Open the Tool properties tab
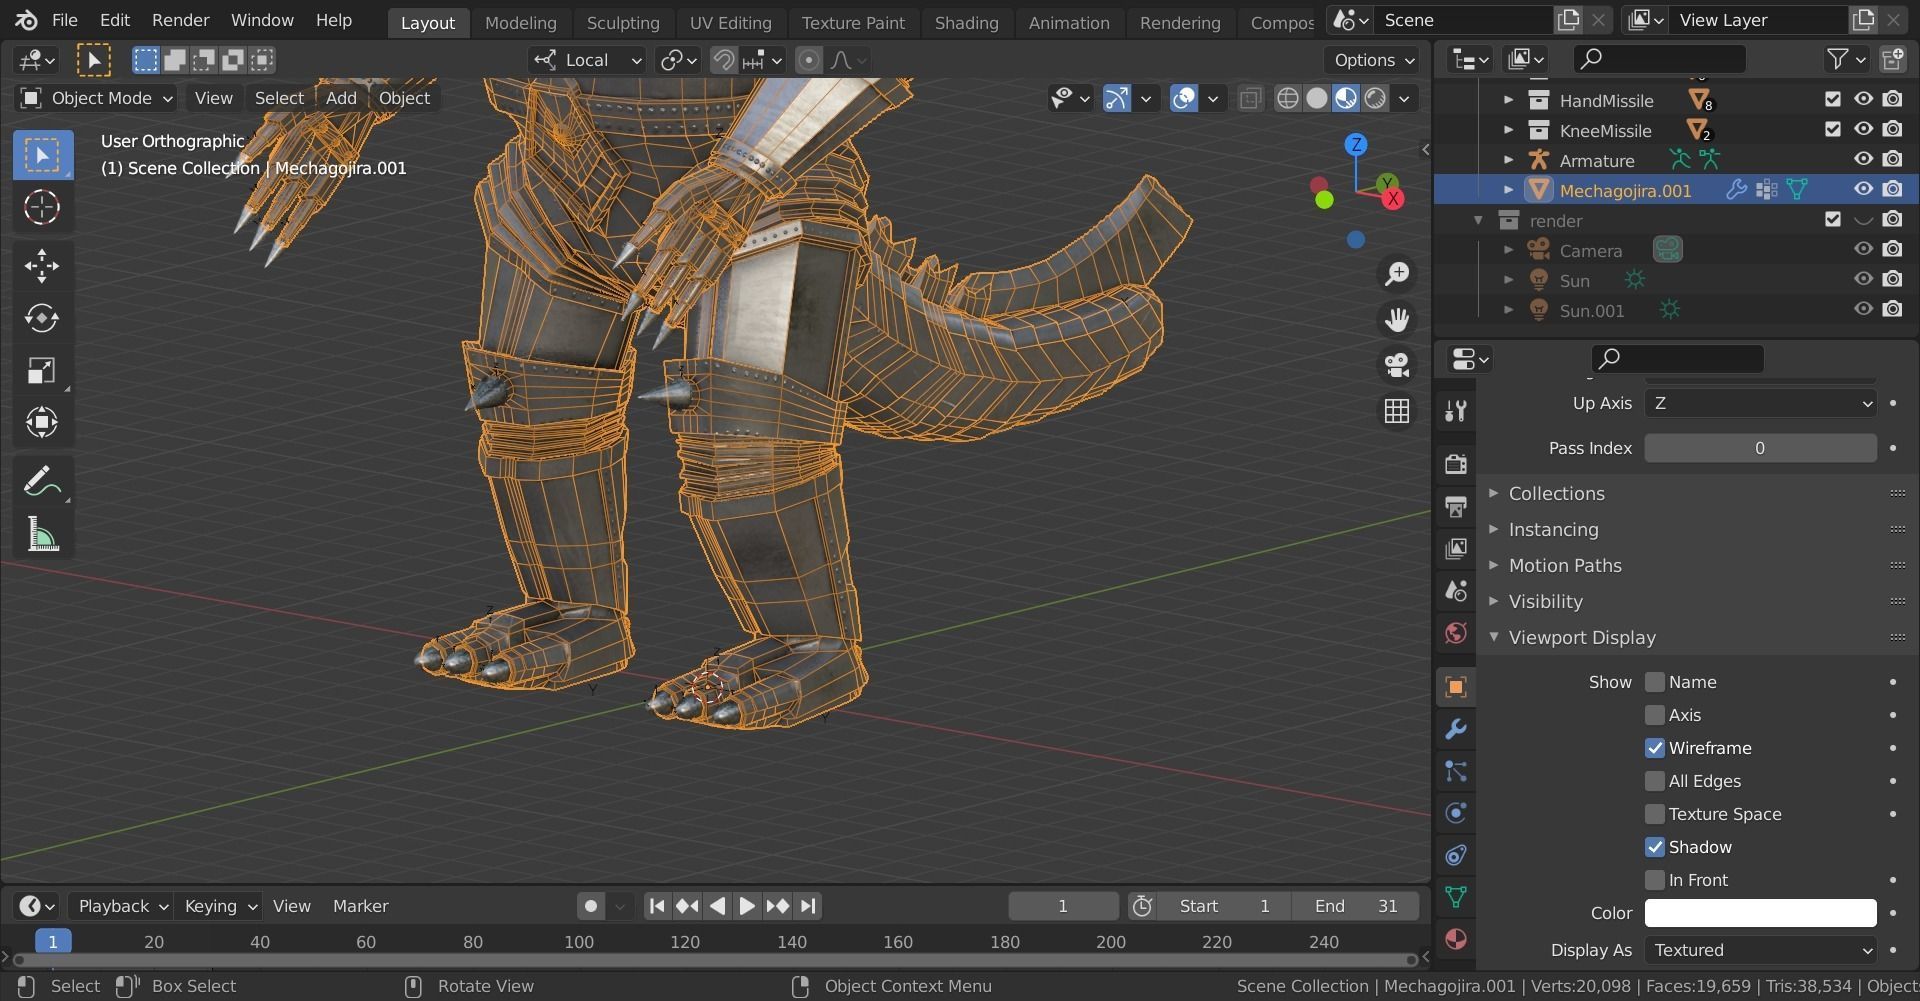Image resolution: width=1920 pixels, height=1001 pixels. click(1456, 410)
